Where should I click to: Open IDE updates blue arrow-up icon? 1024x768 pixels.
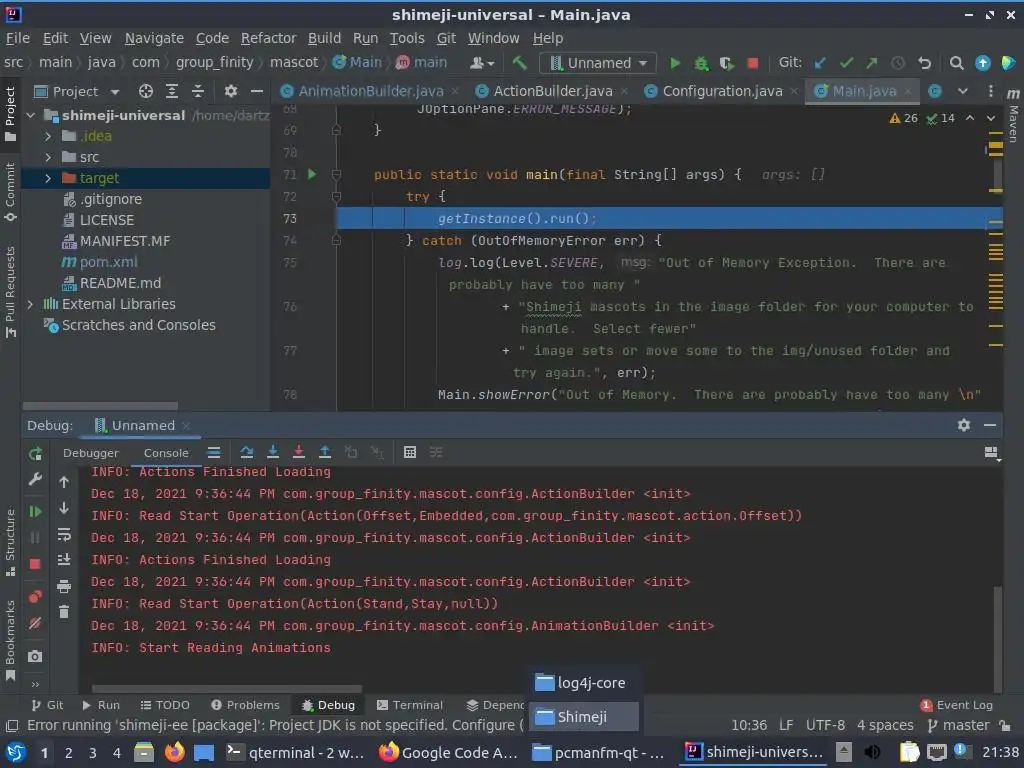[x=982, y=63]
